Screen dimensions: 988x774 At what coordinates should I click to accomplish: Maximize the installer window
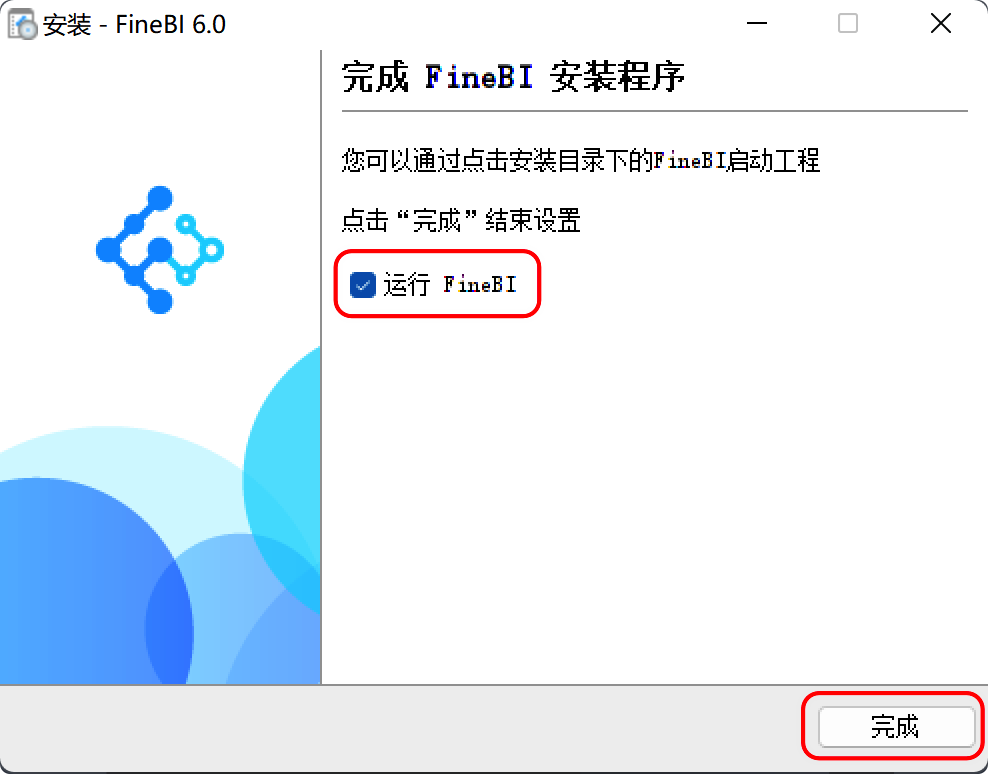pos(847,24)
